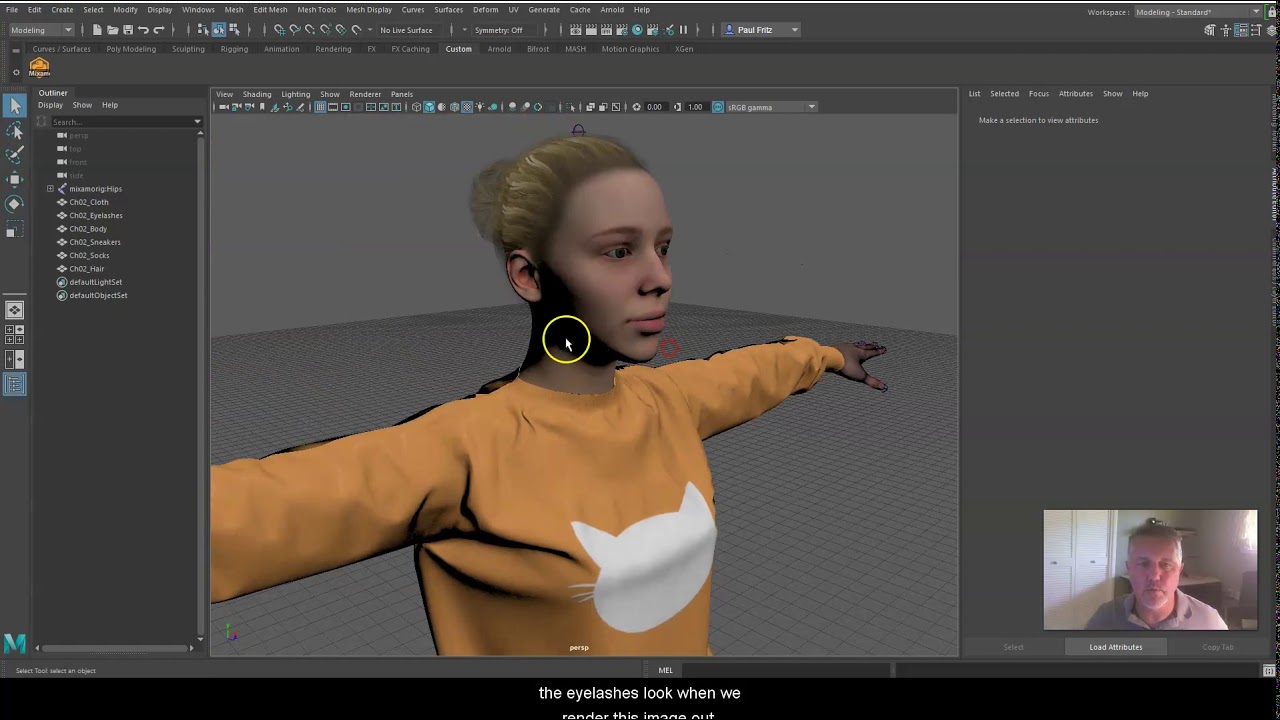This screenshot has width=1280, height=720.
Task: Activate the Paint Selection tool
Action: tap(14, 155)
